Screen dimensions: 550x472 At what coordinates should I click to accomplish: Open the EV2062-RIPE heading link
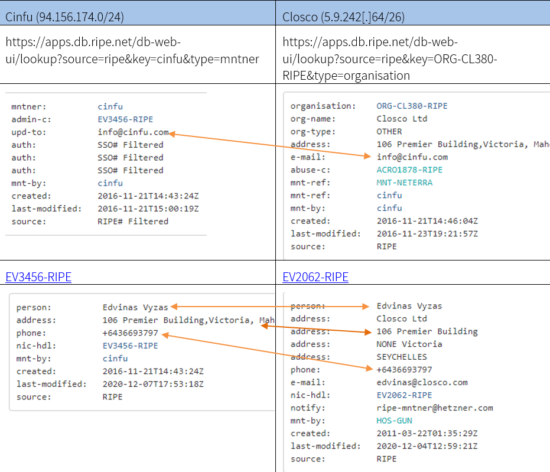315,277
